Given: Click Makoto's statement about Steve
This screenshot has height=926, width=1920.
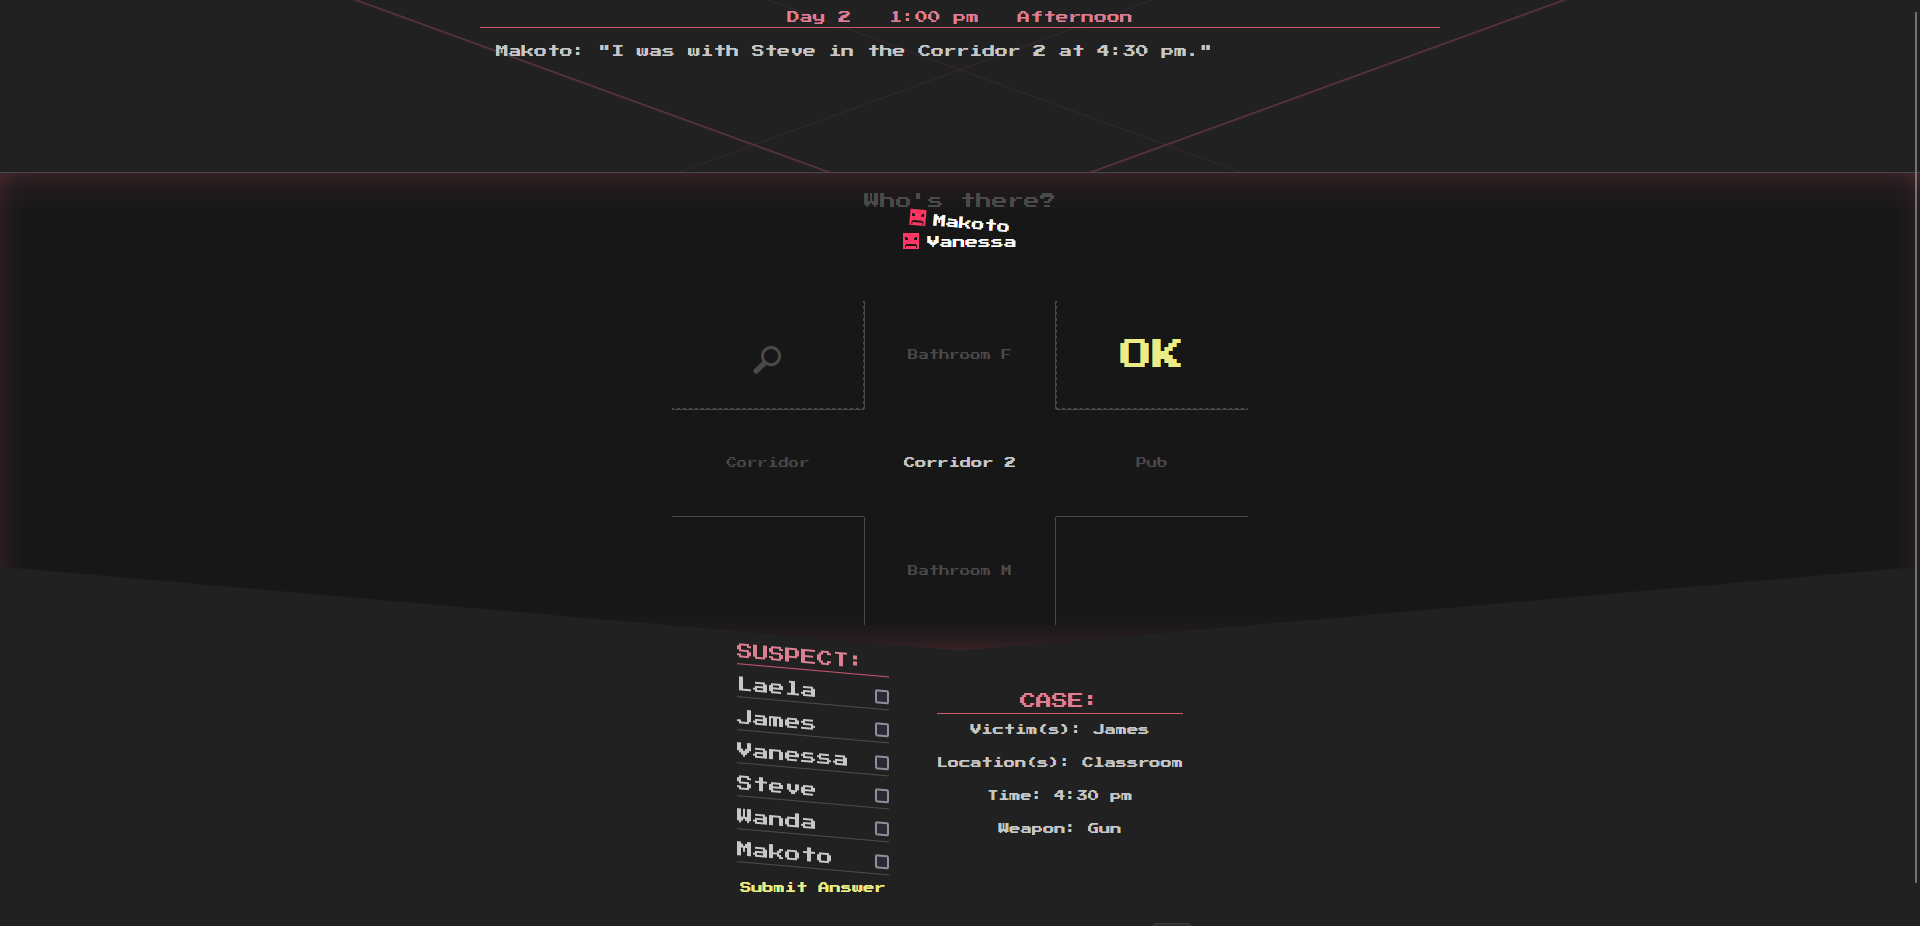Looking at the screenshot, I should pyautogui.click(x=852, y=51).
